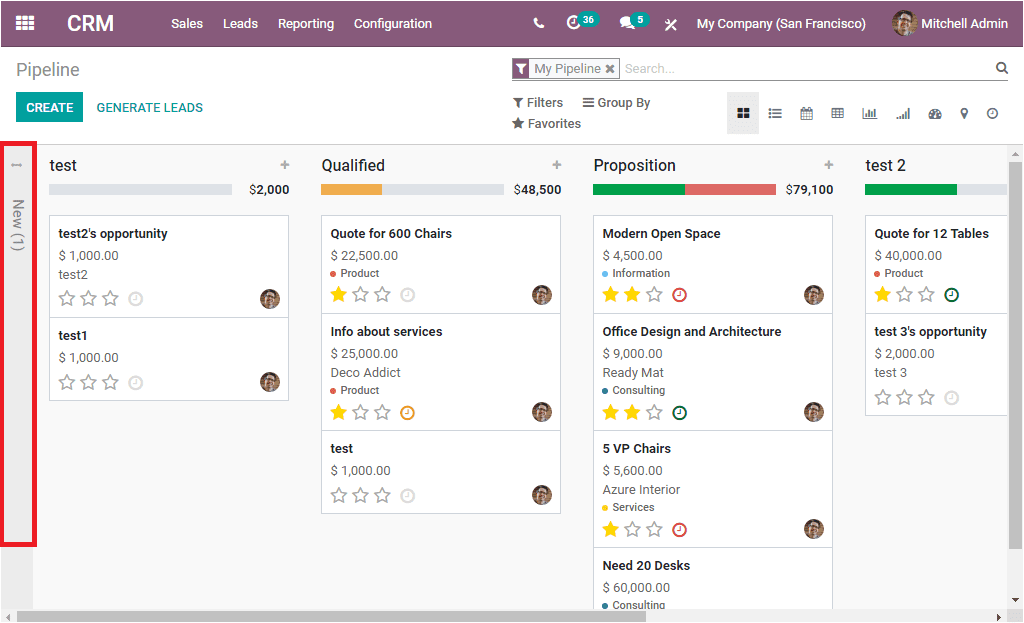Remove the My Pipeline filter tag
The height and width of the screenshot is (623, 1024).
(x=610, y=68)
